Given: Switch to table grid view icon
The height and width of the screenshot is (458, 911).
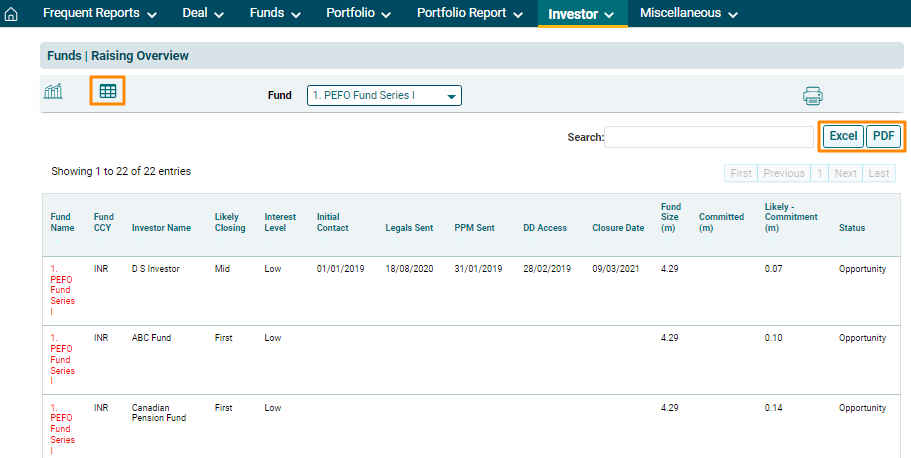Looking at the screenshot, I should tap(107, 92).
